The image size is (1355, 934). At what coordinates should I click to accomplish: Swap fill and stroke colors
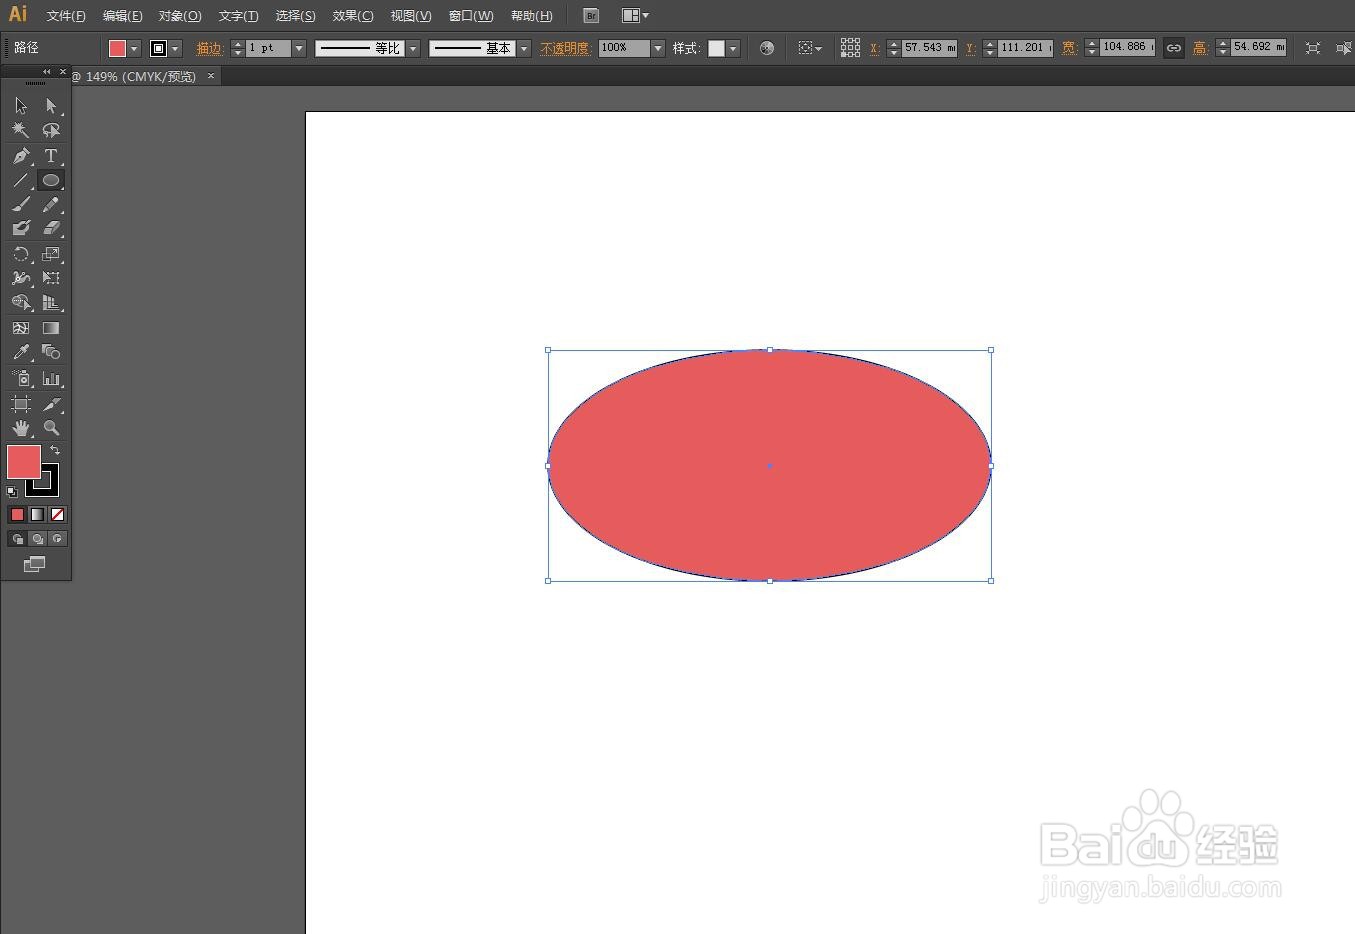55,451
